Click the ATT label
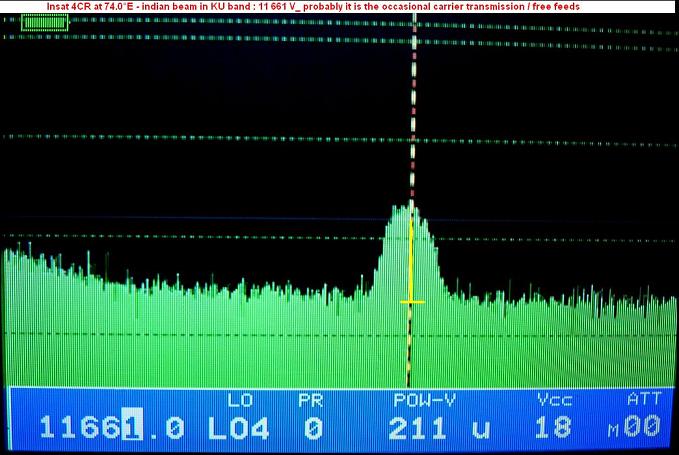Screen dimensions: 679x455 tap(644, 398)
